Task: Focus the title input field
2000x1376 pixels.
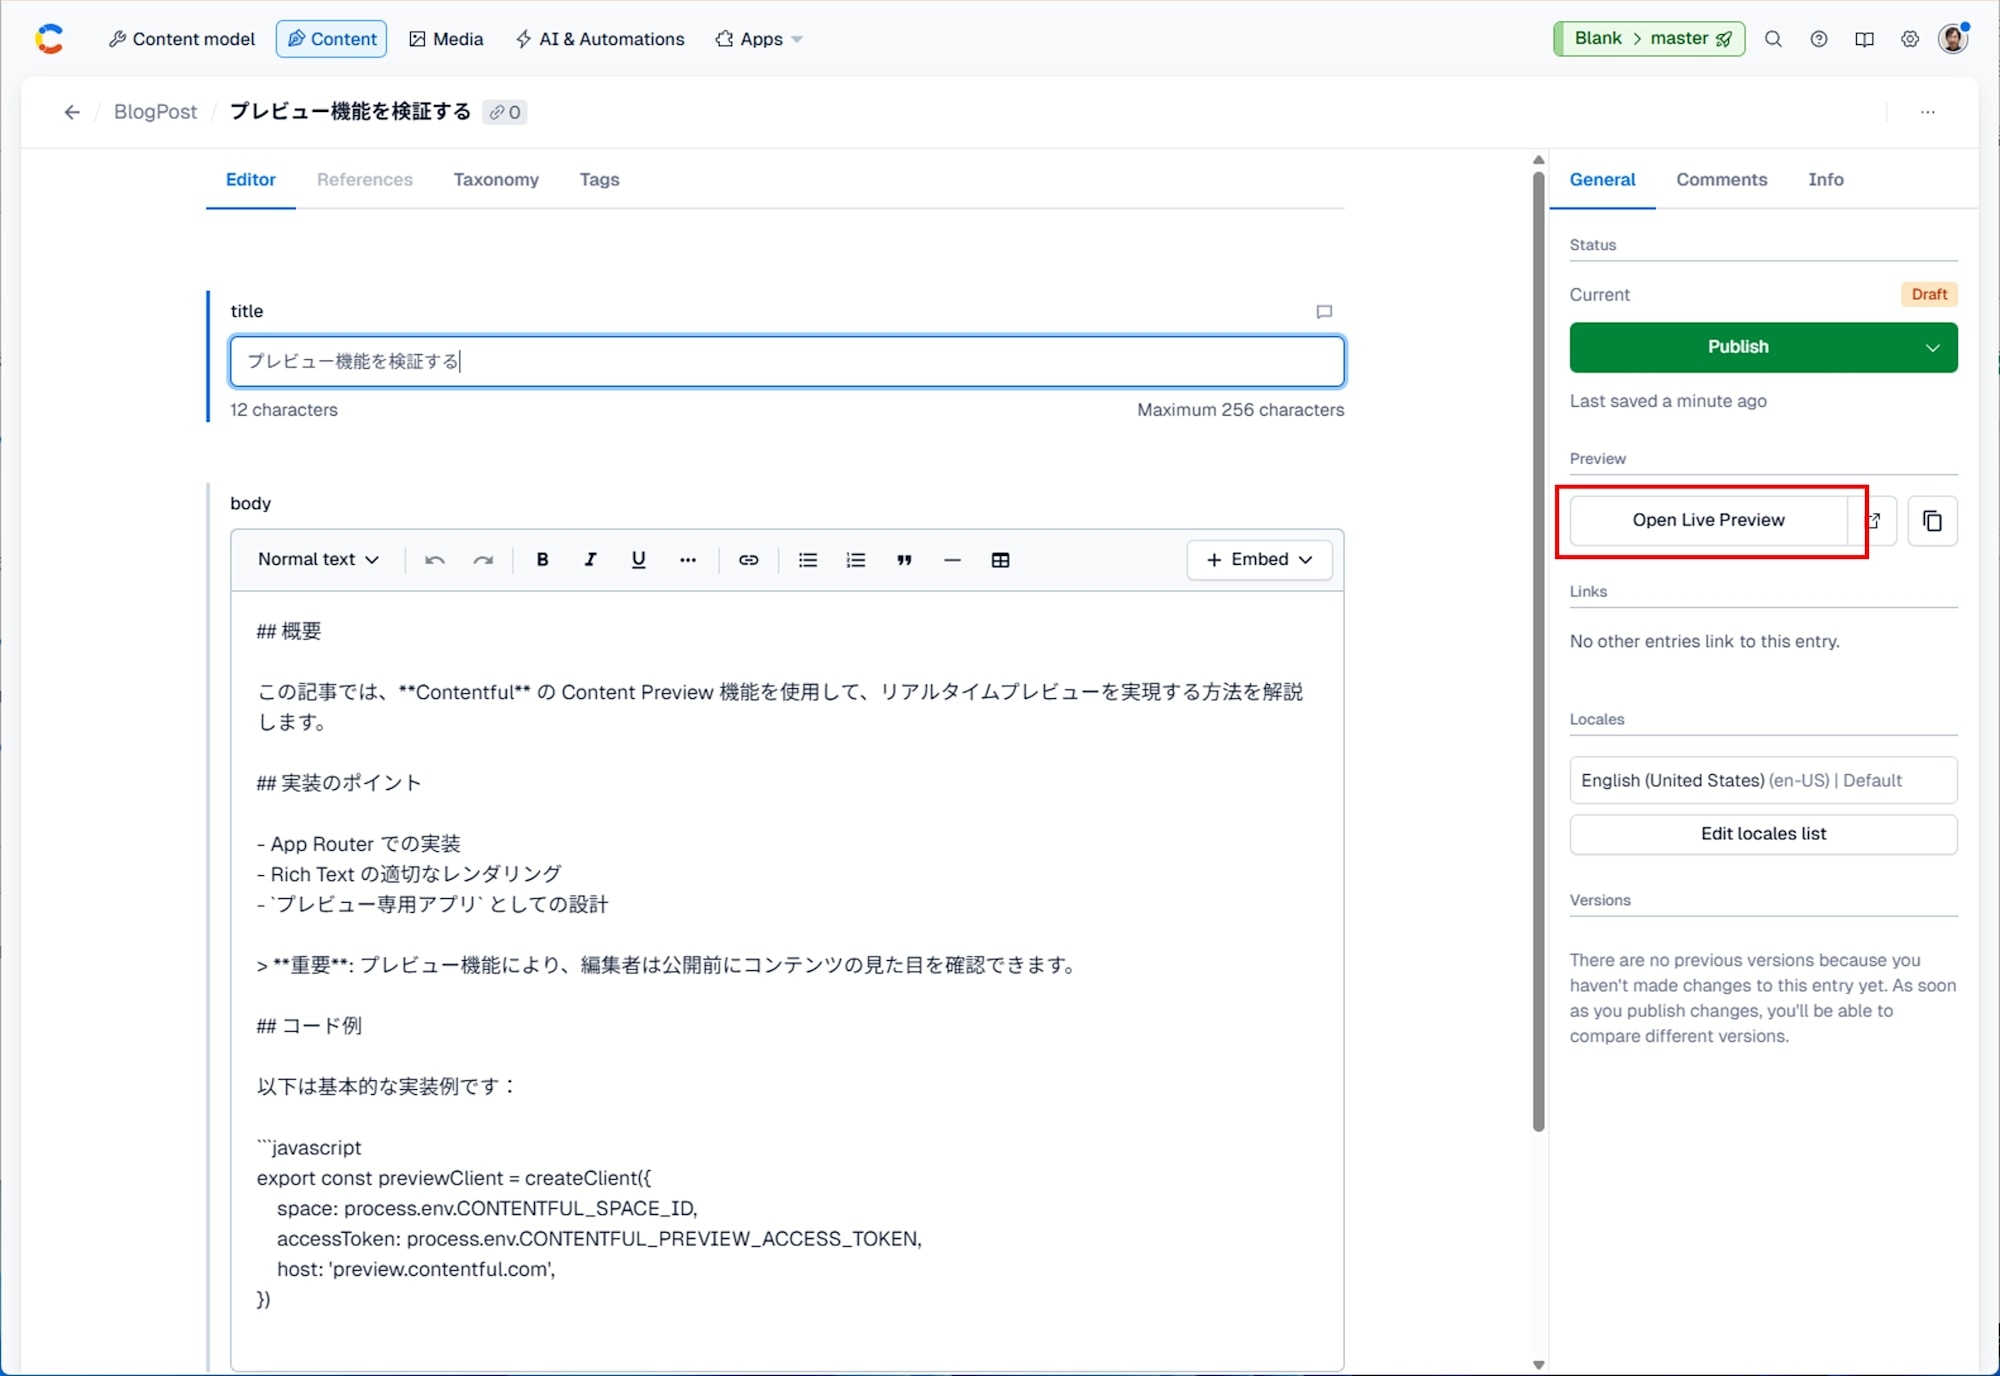Action: pos(787,361)
